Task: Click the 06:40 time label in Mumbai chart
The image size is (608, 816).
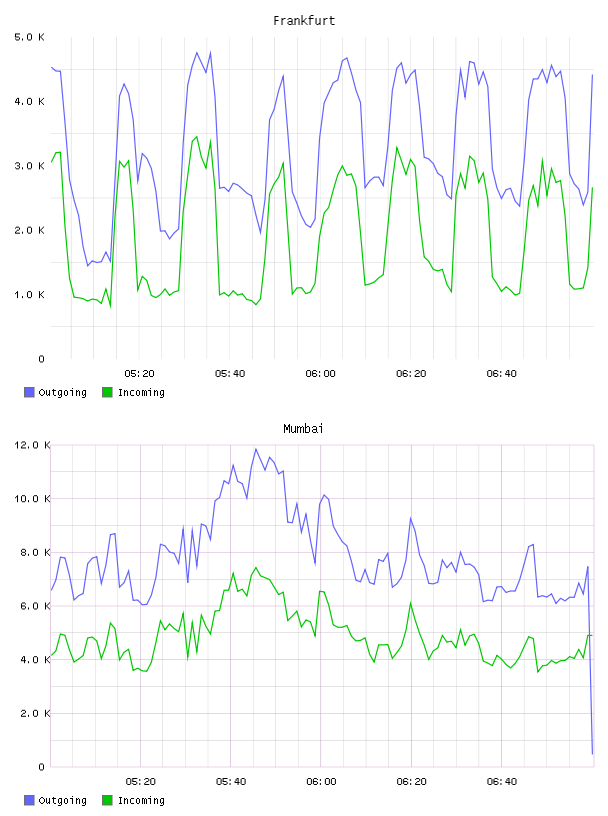Action: point(502,782)
